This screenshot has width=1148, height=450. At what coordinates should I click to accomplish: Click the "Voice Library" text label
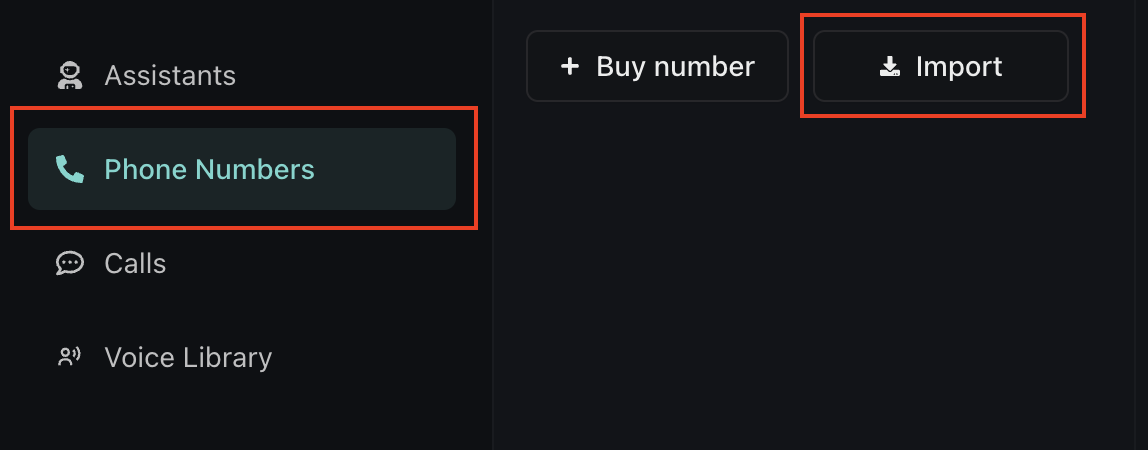point(188,357)
